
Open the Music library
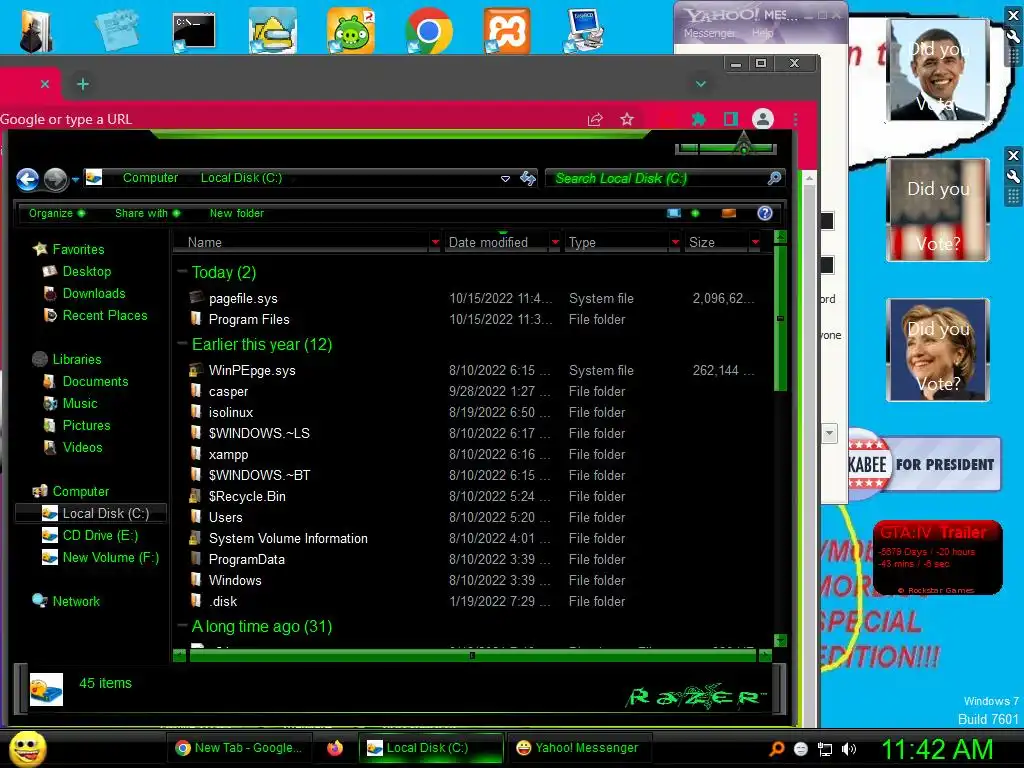click(x=80, y=404)
